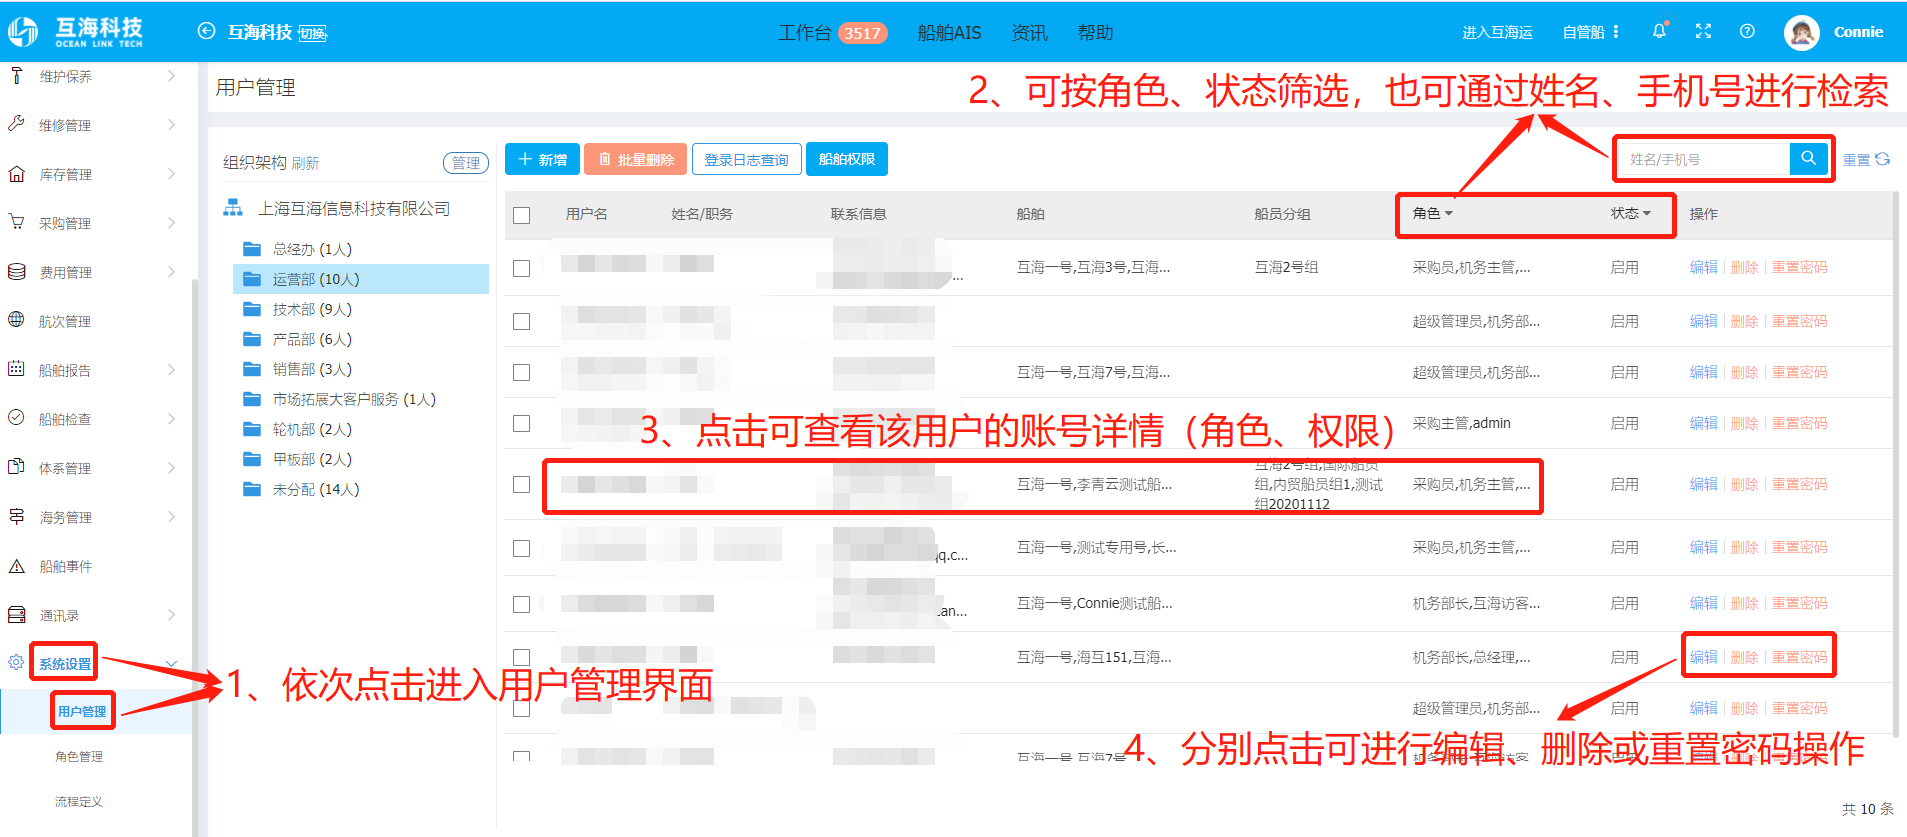Click the 船舶权限 button

[x=846, y=159]
